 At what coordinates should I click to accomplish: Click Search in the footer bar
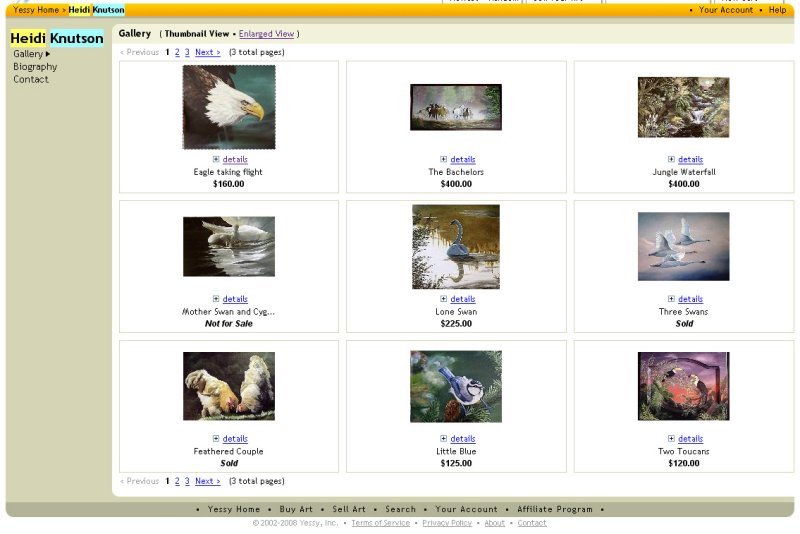[x=401, y=509]
